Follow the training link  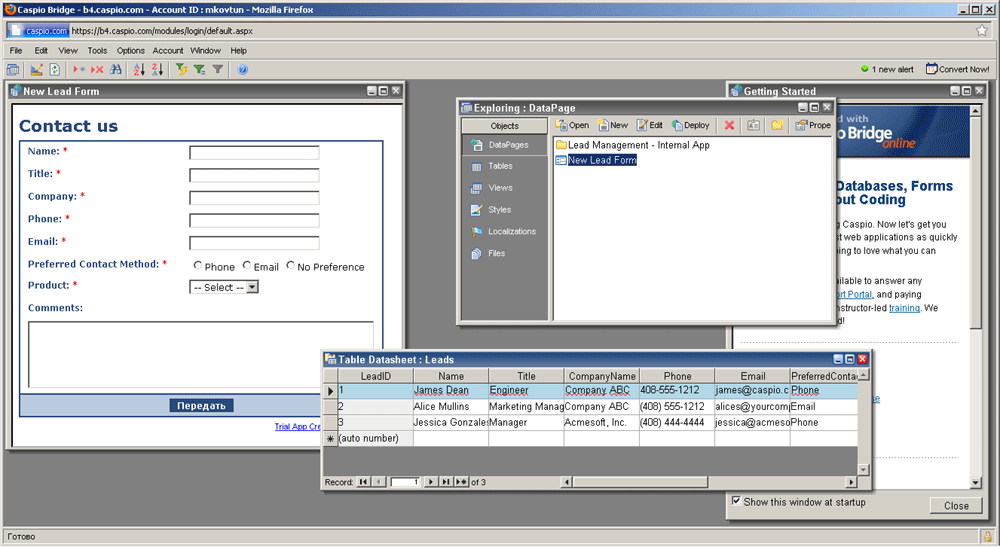click(904, 308)
